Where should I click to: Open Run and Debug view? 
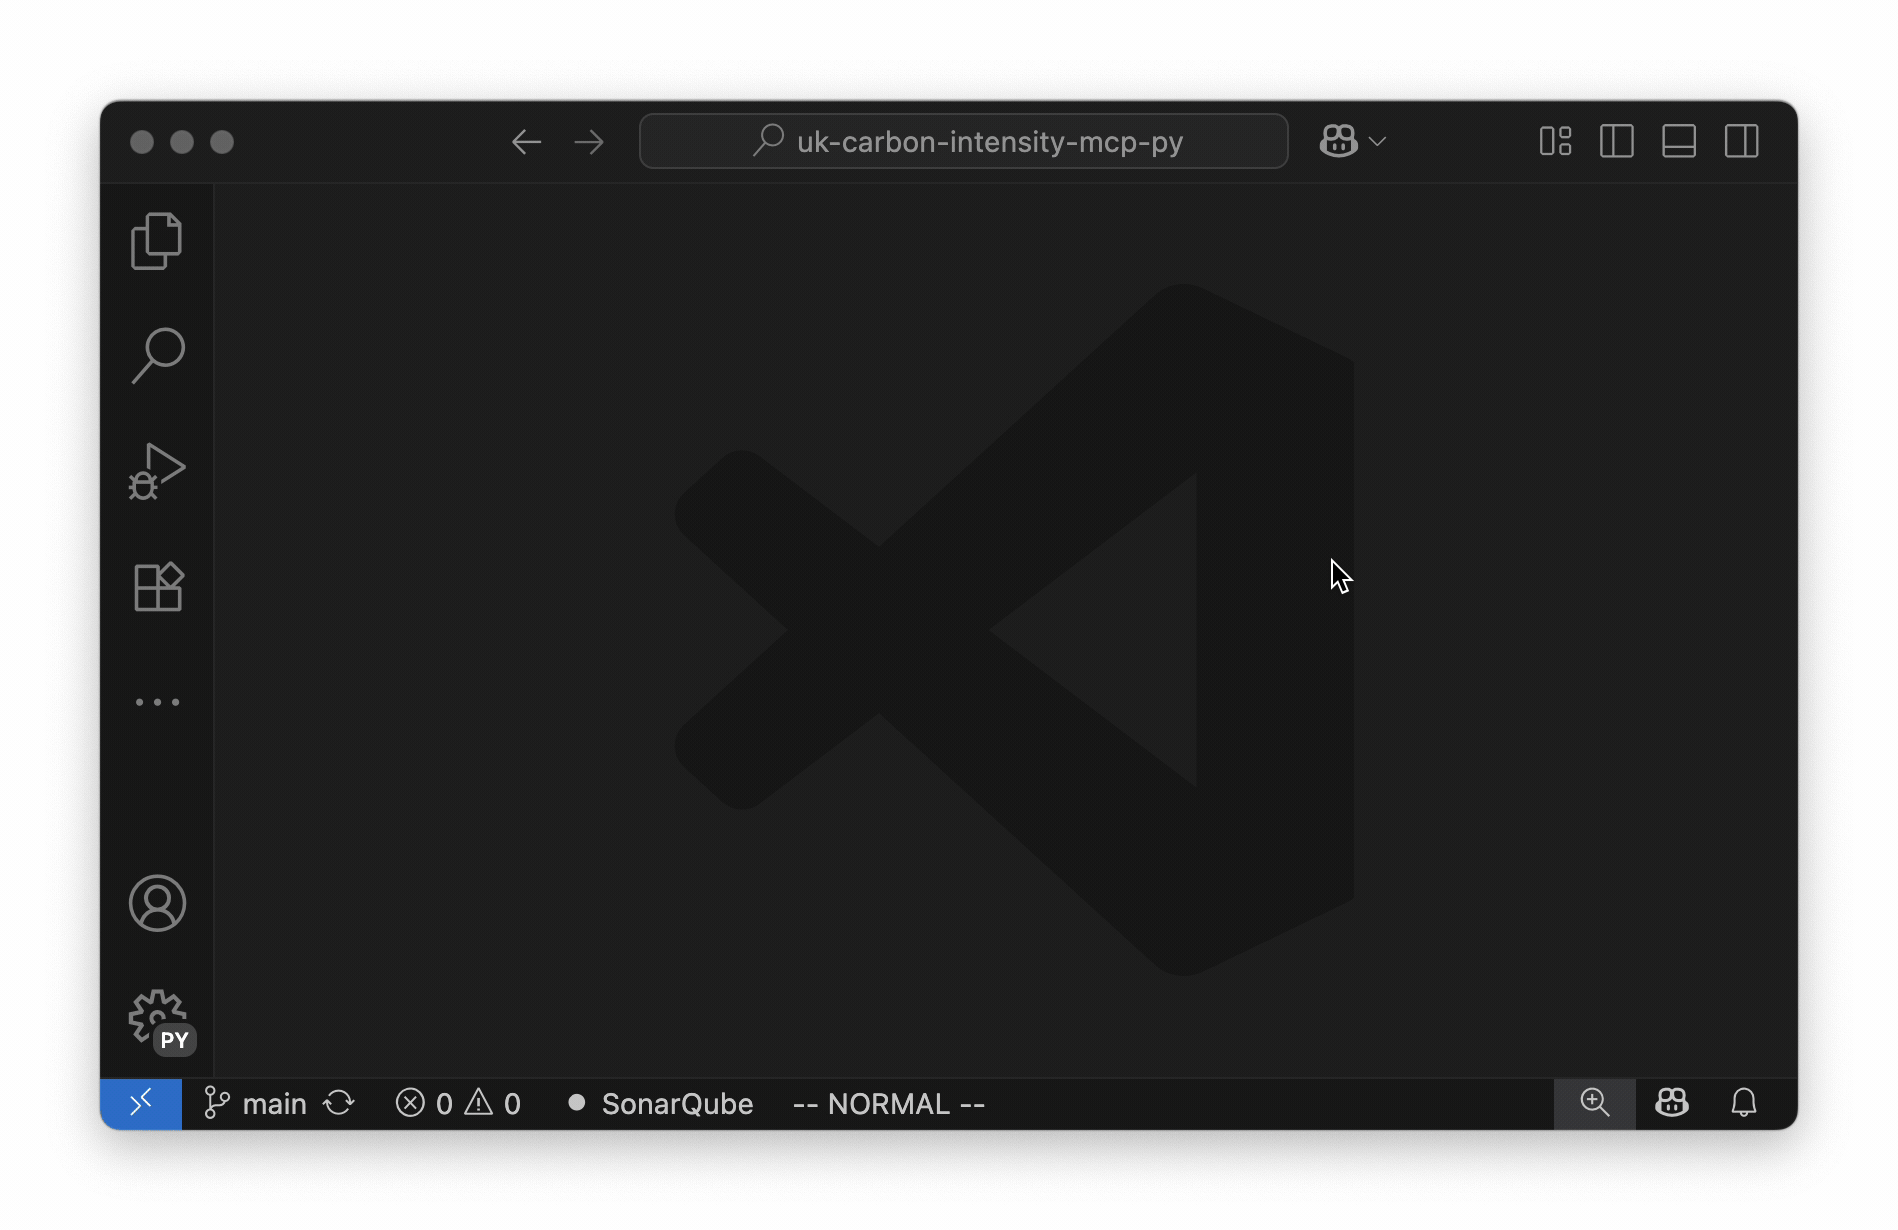click(x=157, y=470)
